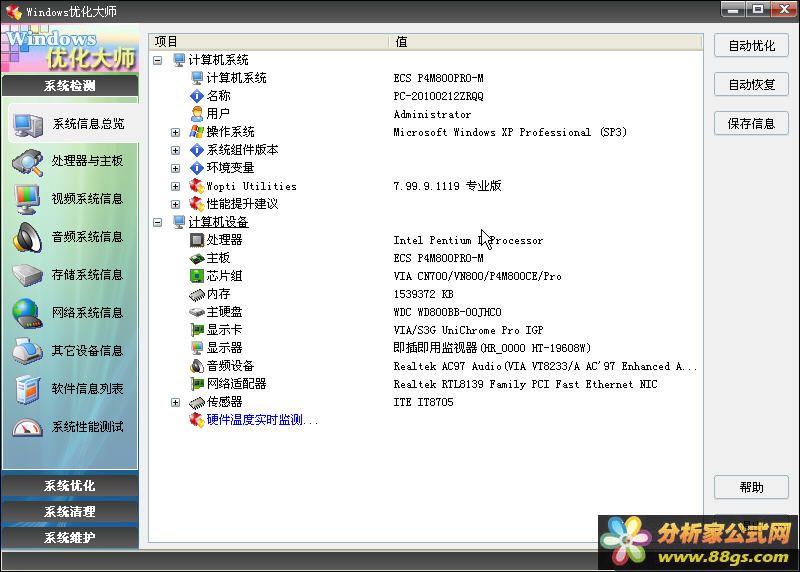The height and width of the screenshot is (572, 800).
Task: Select the value VIA/S3G UniChrome Pro IGP
Action: coord(468,330)
